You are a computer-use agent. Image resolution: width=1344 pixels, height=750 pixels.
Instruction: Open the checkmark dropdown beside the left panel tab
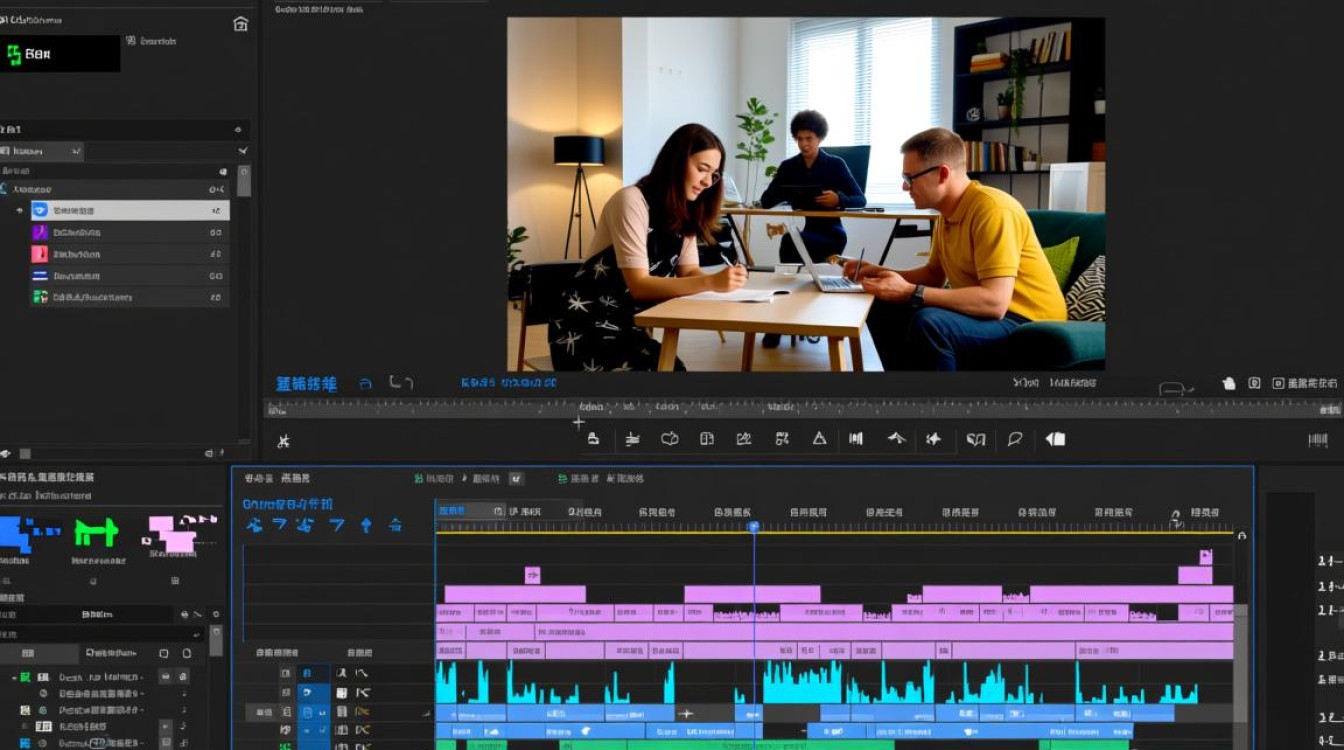click(x=243, y=151)
